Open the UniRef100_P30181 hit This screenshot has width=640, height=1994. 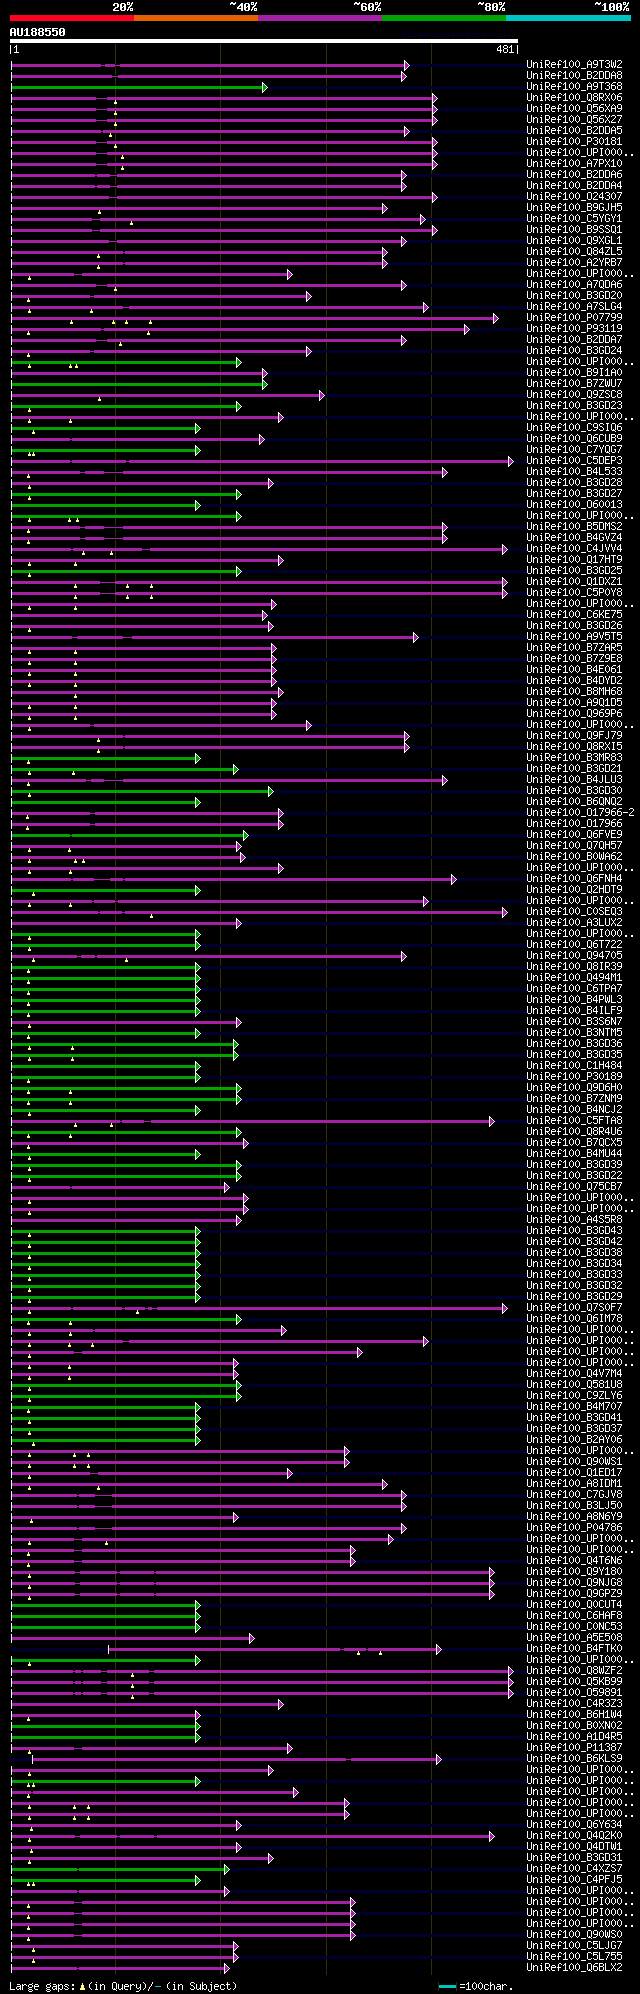(x=574, y=141)
